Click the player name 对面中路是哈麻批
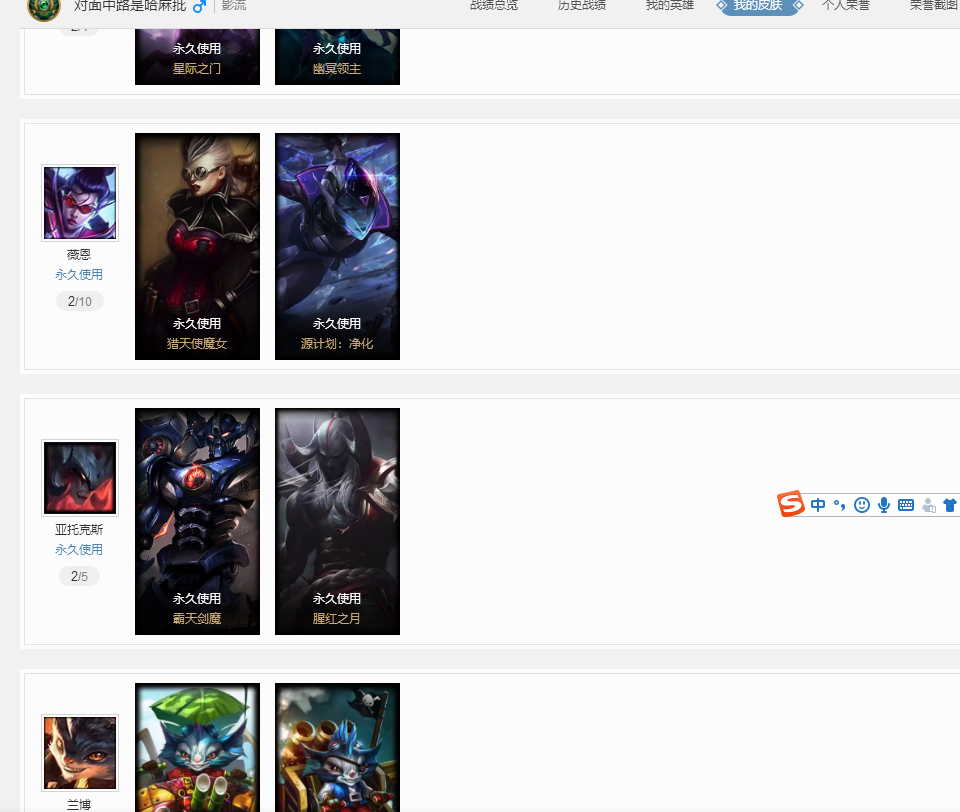The width and height of the screenshot is (960, 812). click(130, 6)
